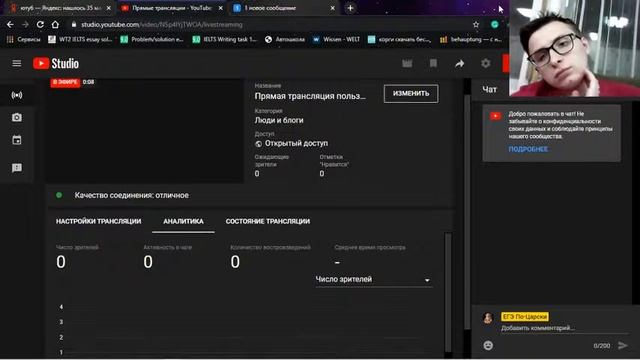Open IELTS Writing task 1 bookmark
Viewport: 640px width, 360px height.
click(x=225, y=39)
